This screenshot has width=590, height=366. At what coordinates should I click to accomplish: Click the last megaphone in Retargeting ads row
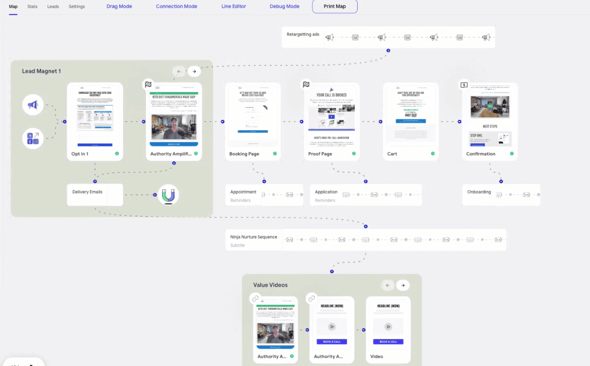pos(486,37)
